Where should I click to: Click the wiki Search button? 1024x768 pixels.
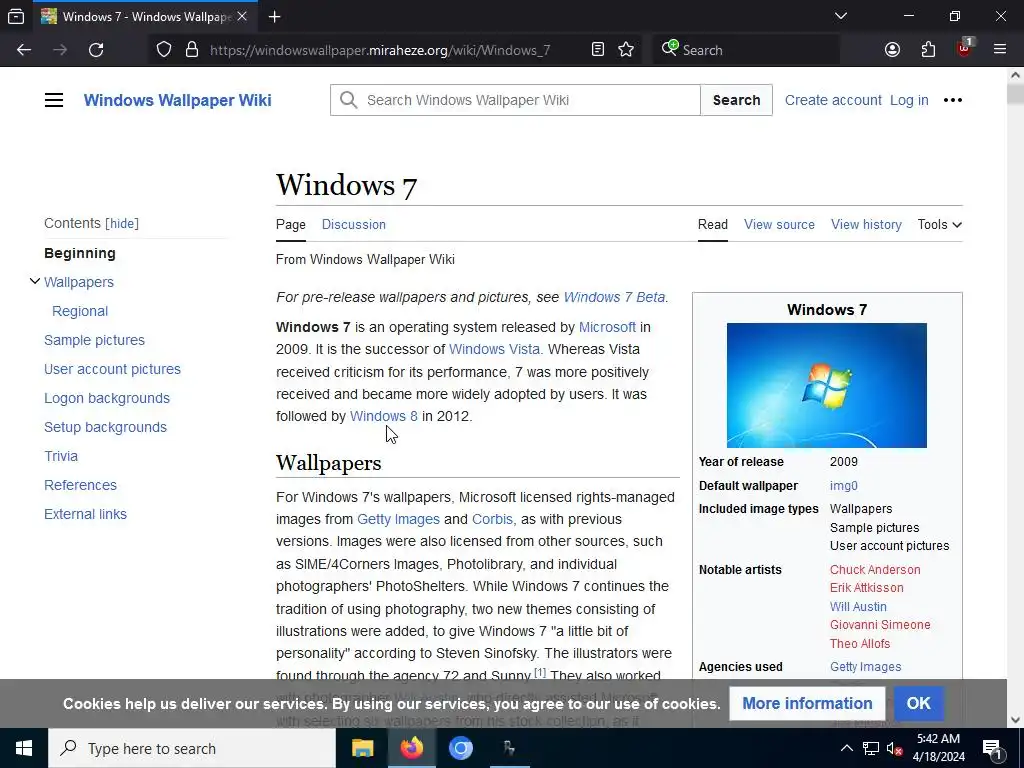(736, 100)
